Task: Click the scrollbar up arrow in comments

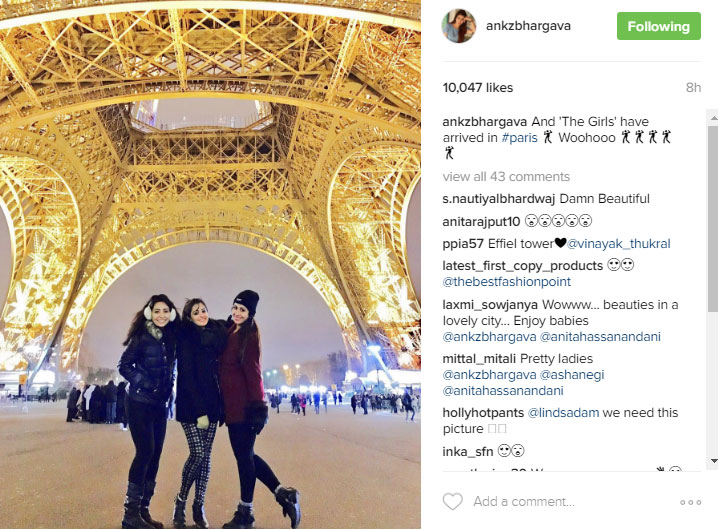Action: pyautogui.click(x=713, y=118)
